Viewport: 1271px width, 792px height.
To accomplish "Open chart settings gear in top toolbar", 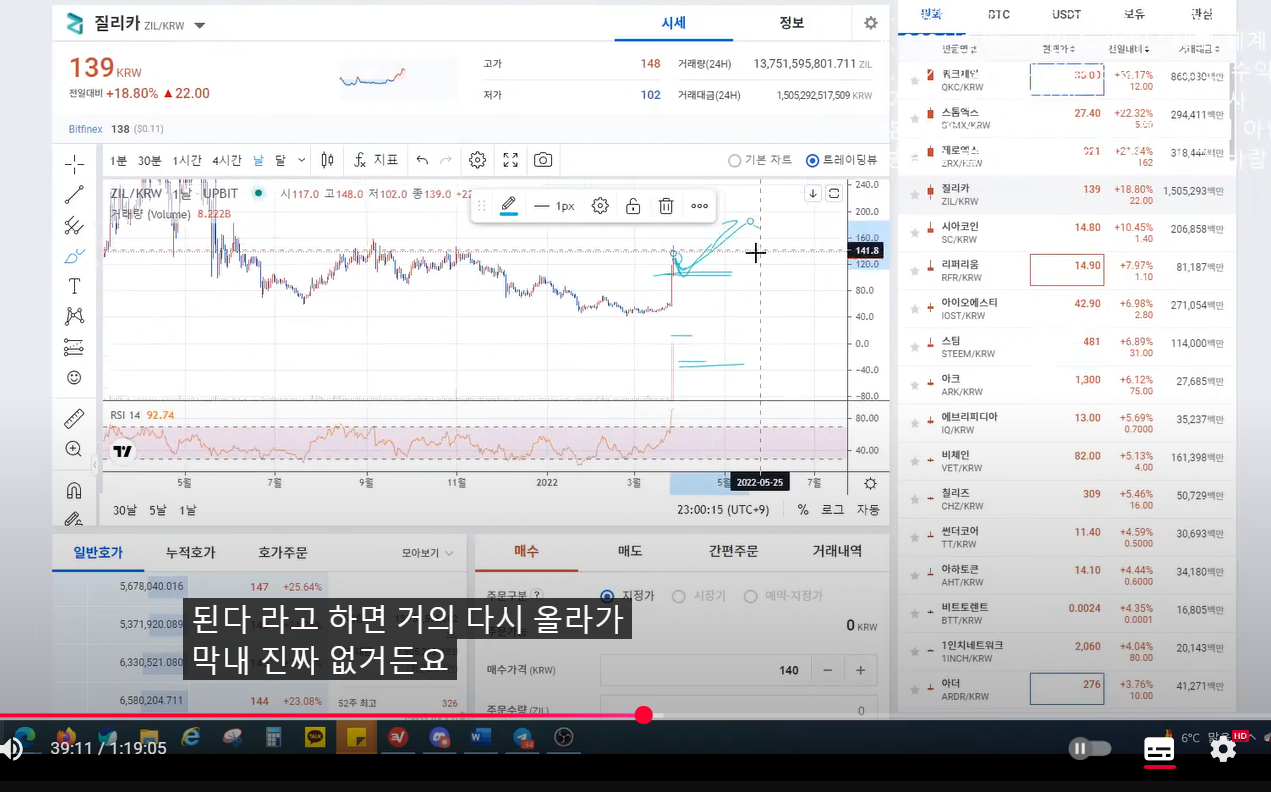I will (x=478, y=160).
